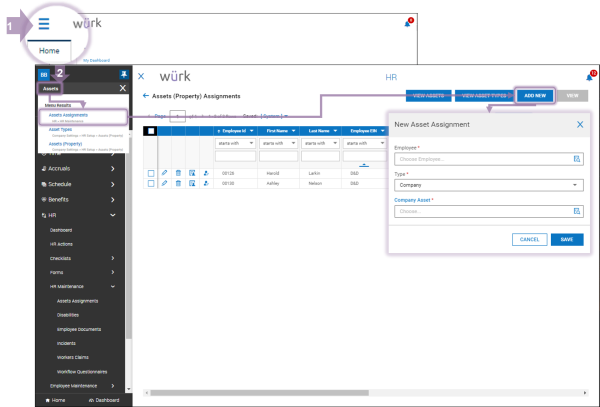
Task: Edit Ashley Nelson's row with the pencil icon
Action: tap(165, 183)
